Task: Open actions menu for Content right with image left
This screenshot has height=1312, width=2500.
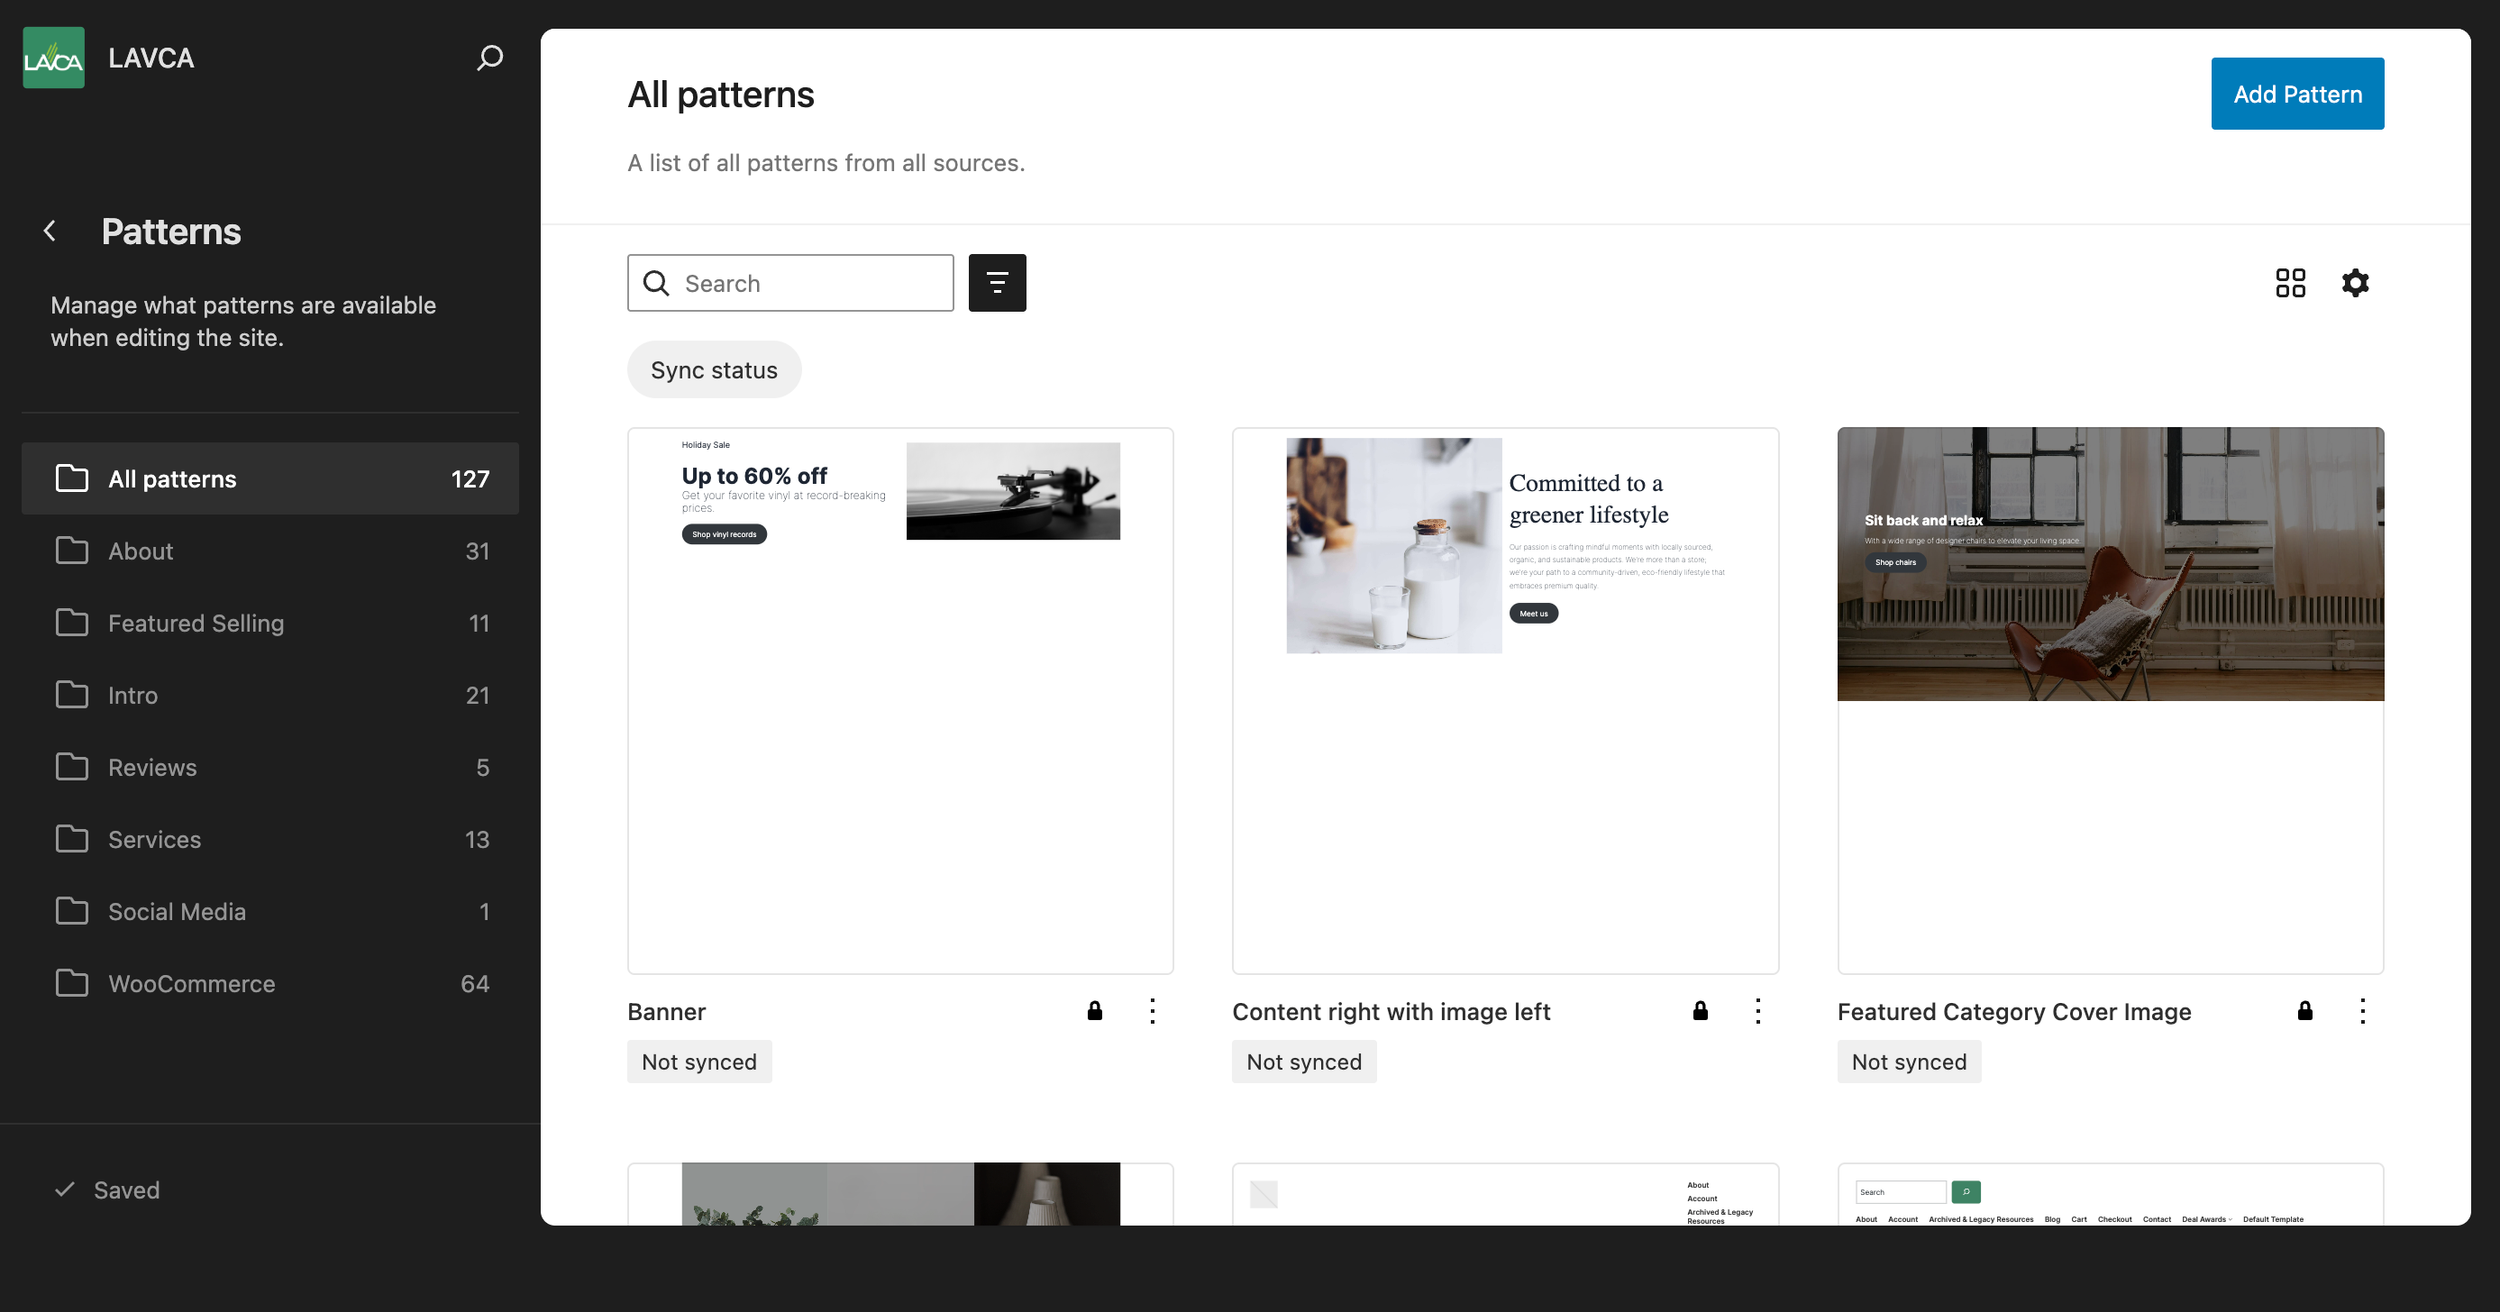Action: [1757, 1011]
